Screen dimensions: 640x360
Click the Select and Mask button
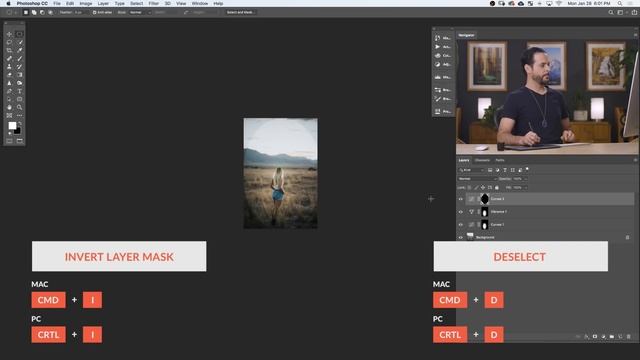pos(240,13)
